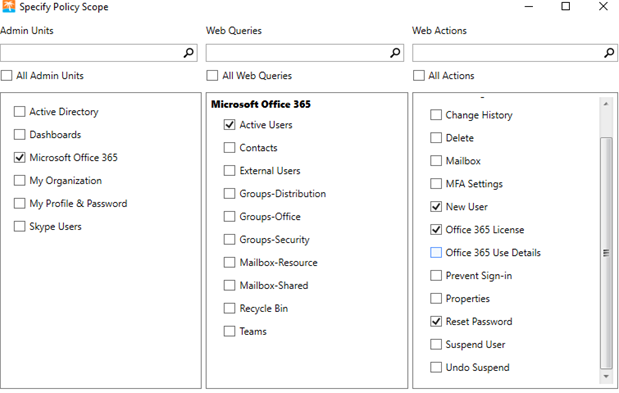Click the Admin Units column label

(x=27, y=30)
